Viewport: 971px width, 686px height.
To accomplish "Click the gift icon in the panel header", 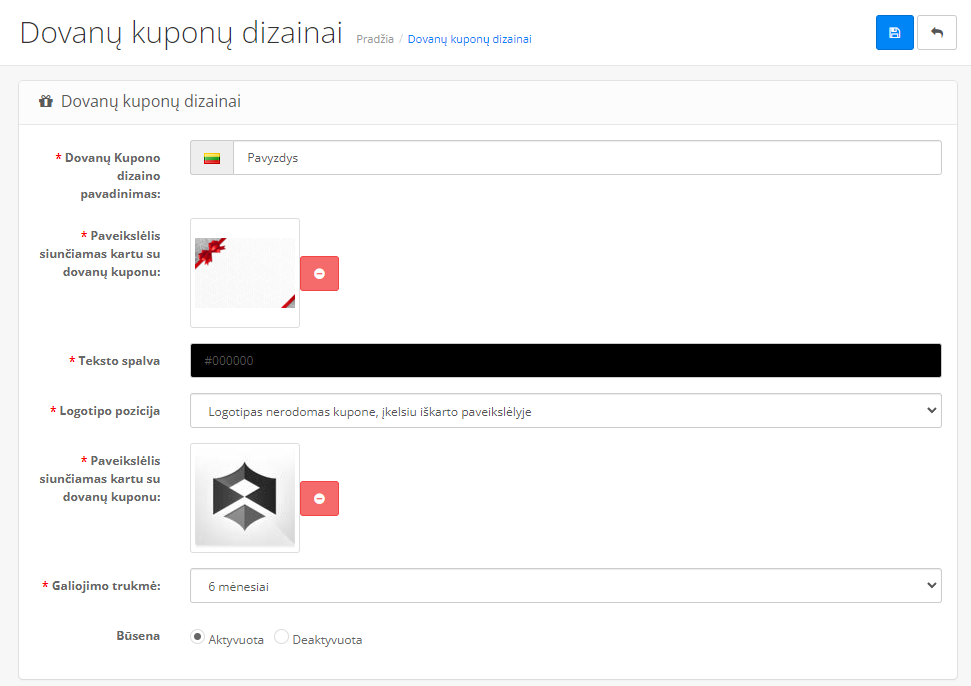I will coord(46,101).
